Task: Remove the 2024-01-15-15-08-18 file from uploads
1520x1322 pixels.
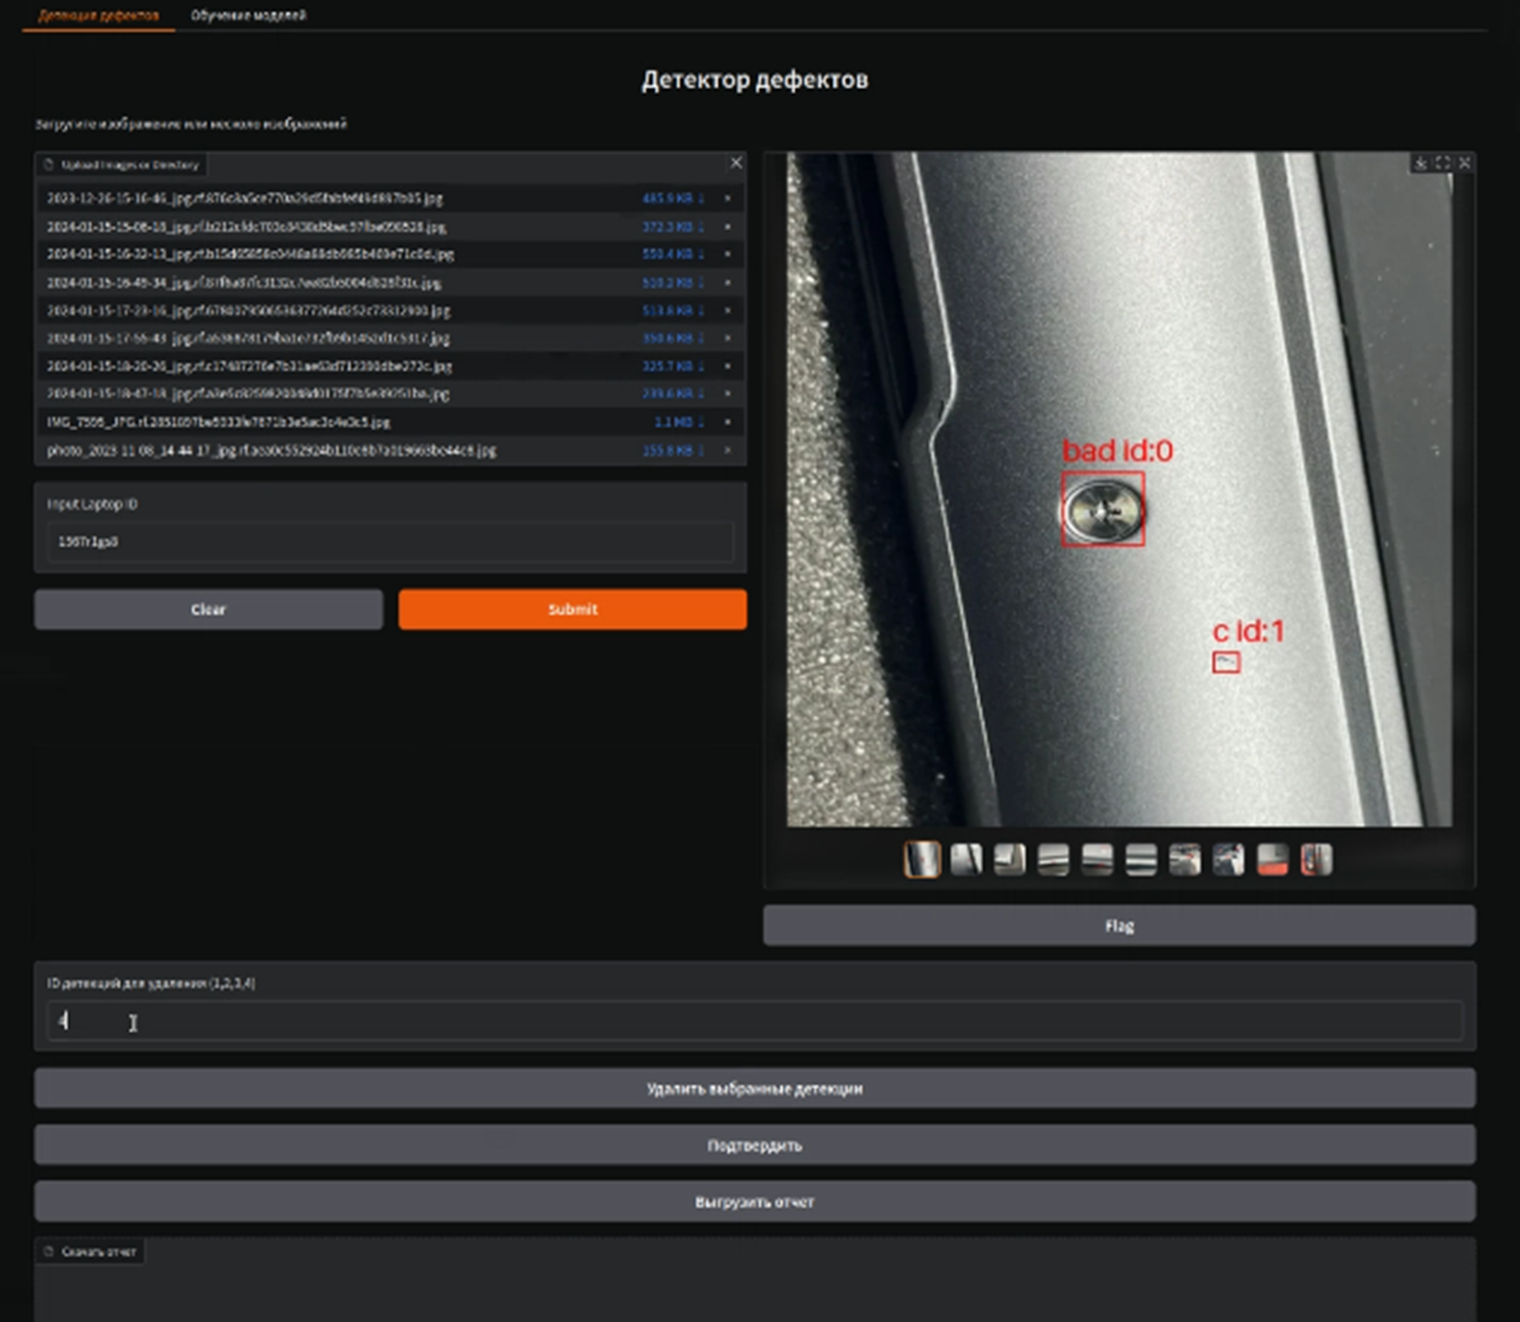Action: (x=727, y=226)
